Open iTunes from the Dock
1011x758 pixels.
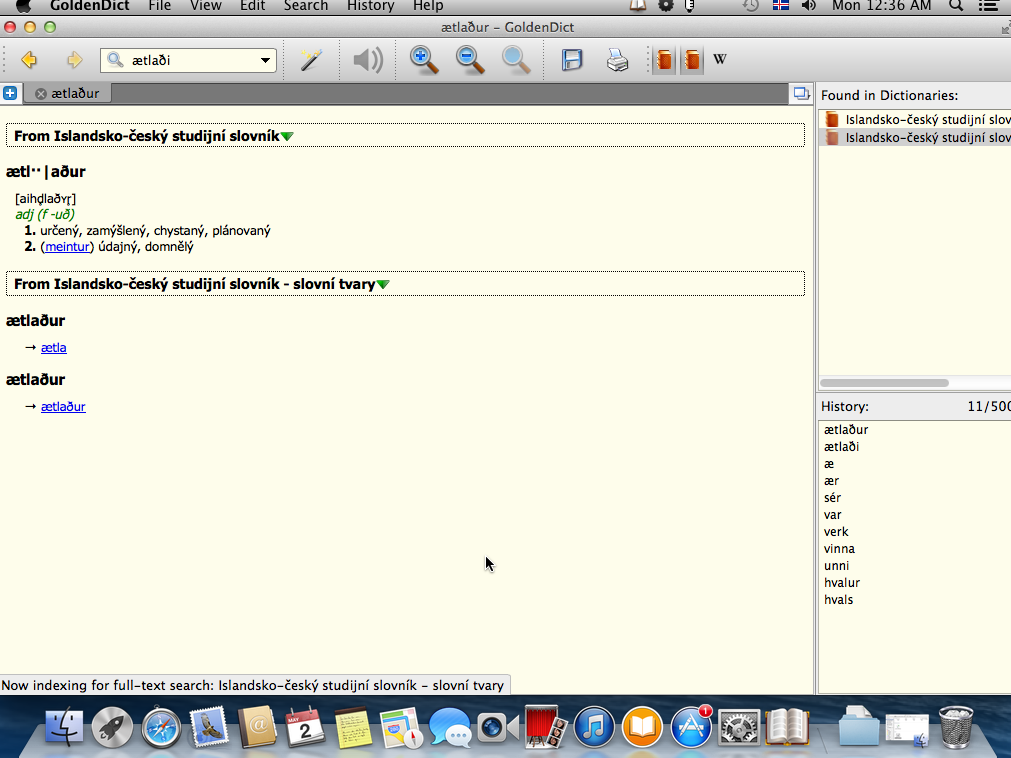pyautogui.click(x=594, y=727)
